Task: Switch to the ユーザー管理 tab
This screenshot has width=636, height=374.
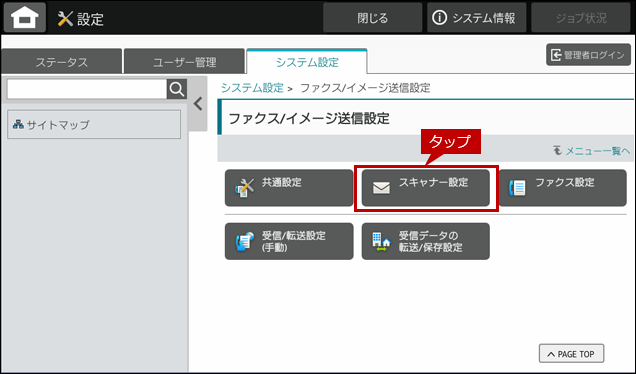Action: (184, 62)
